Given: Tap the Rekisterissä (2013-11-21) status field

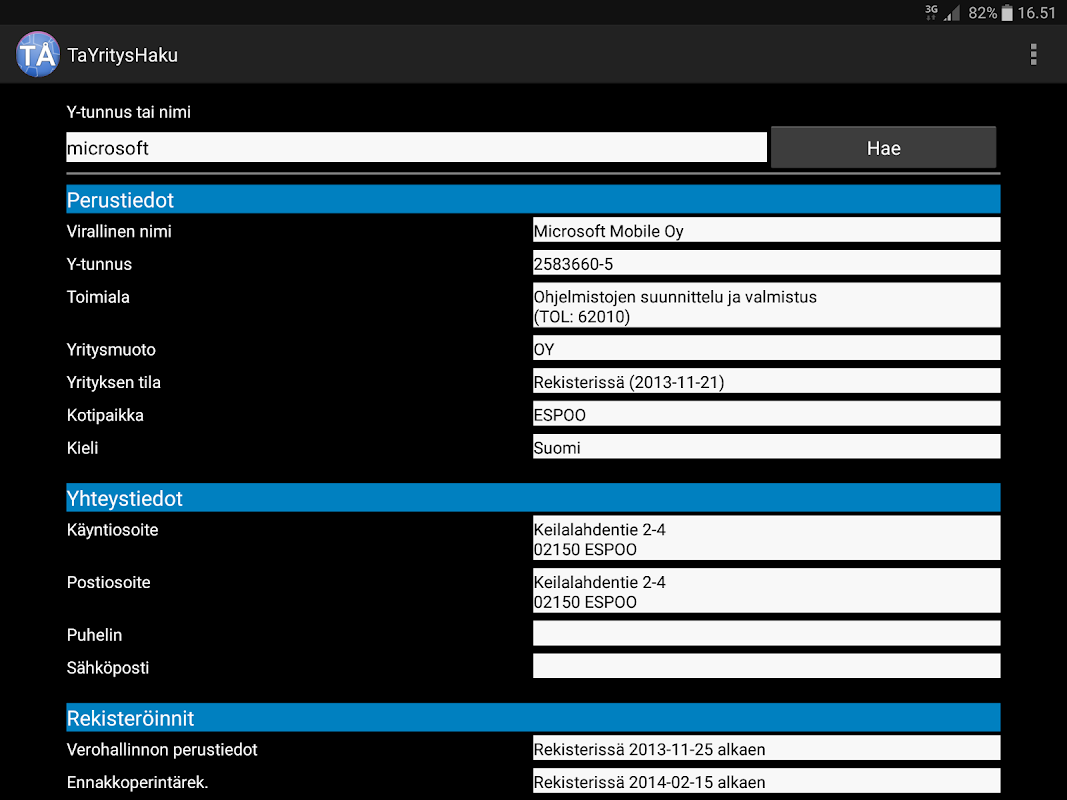Looking at the screenshot, I should point(766,381).
